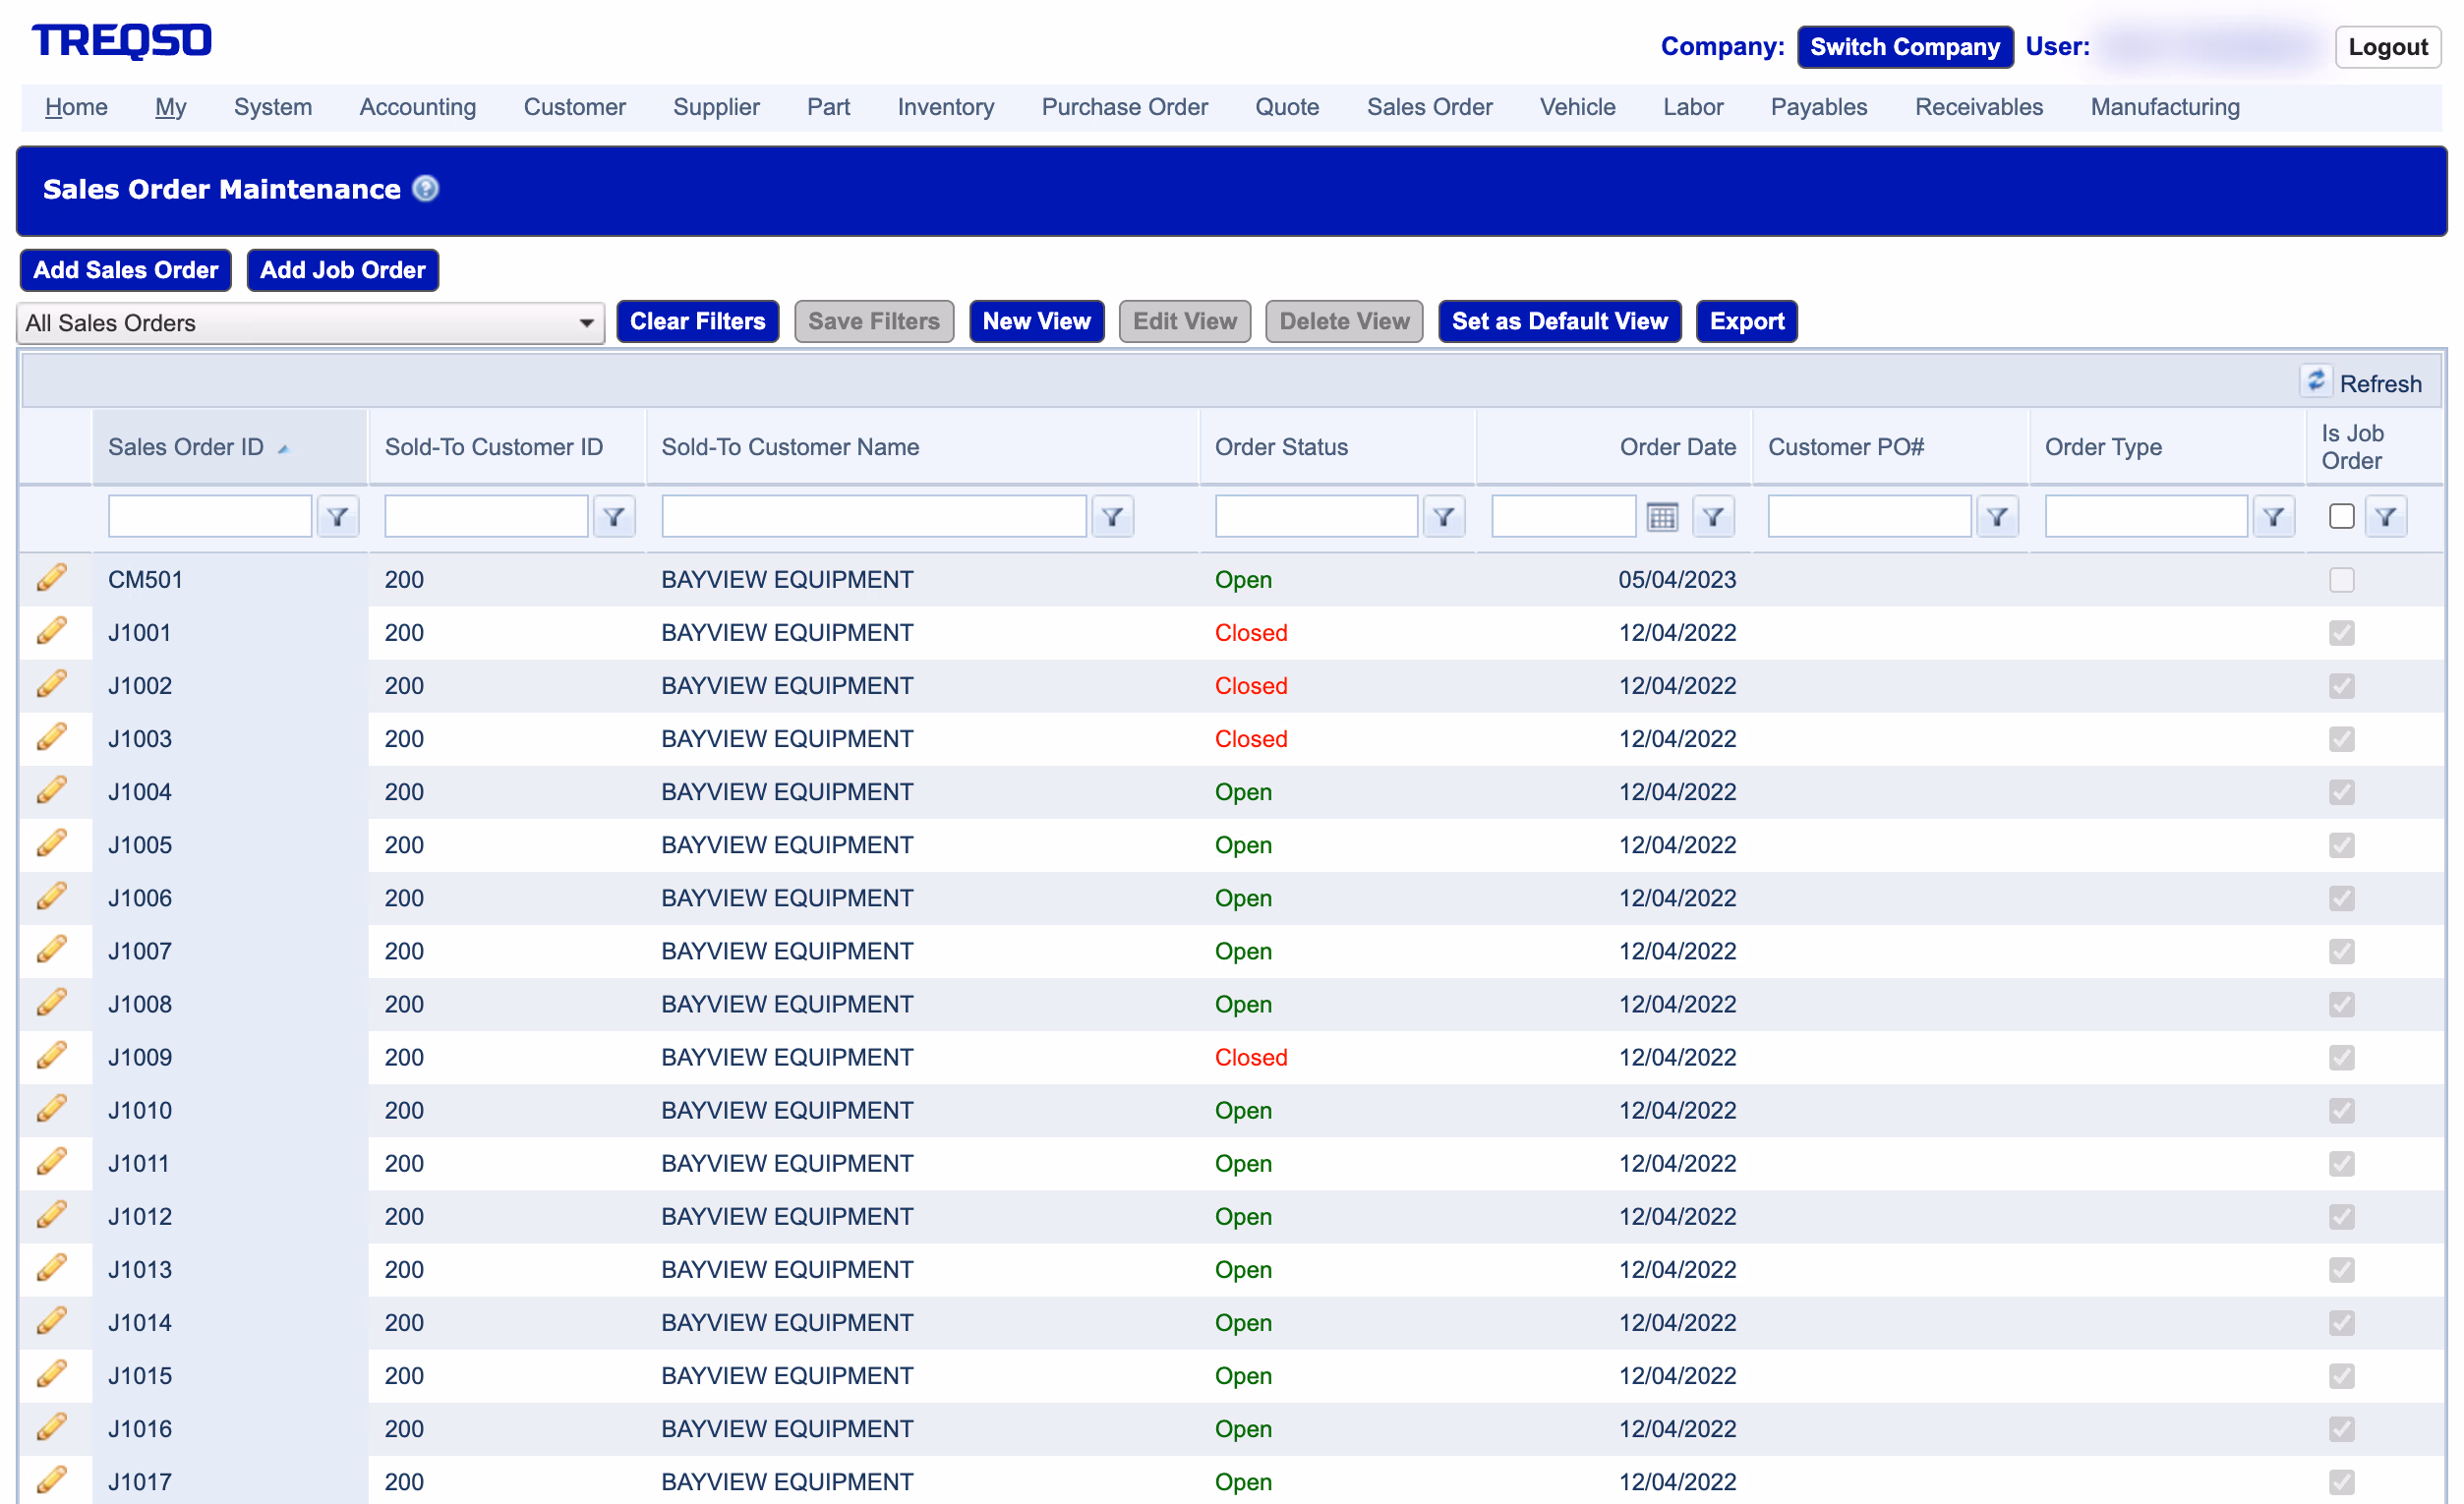Screen dimensions: 2464x1504
Task: Edit order J1001 via its pencil icon
Action: (x=52, y=631)
